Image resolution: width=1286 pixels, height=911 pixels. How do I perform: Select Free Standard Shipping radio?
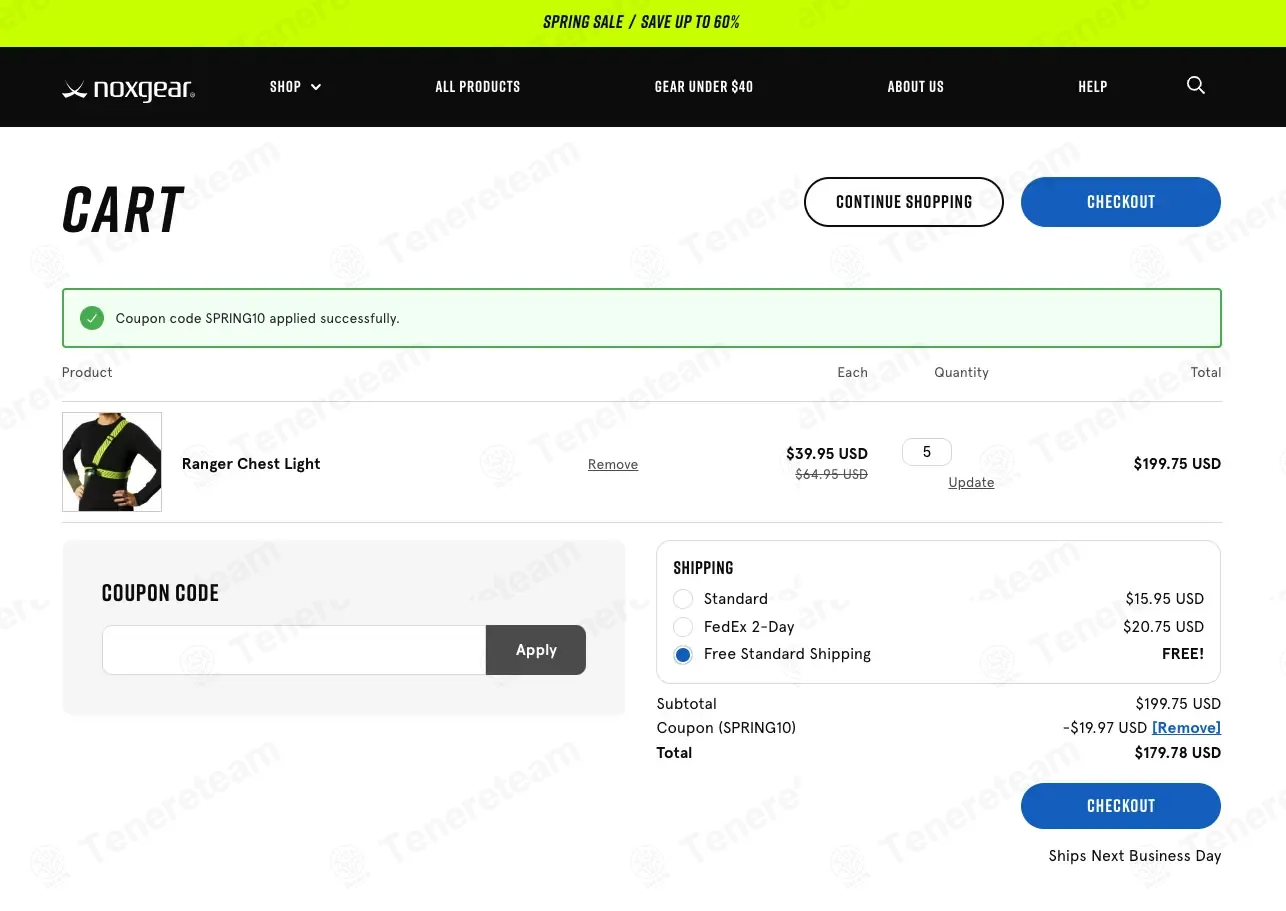683,654
